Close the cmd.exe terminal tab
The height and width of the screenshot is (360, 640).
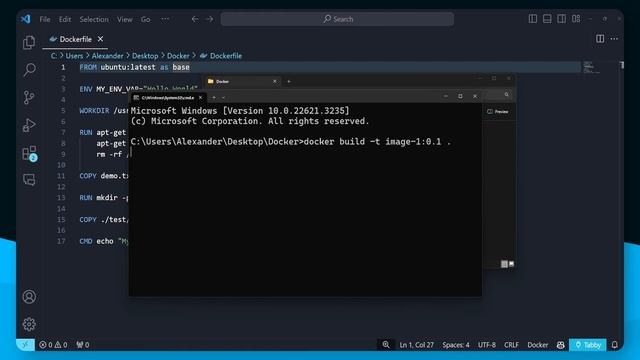(200, 98)
